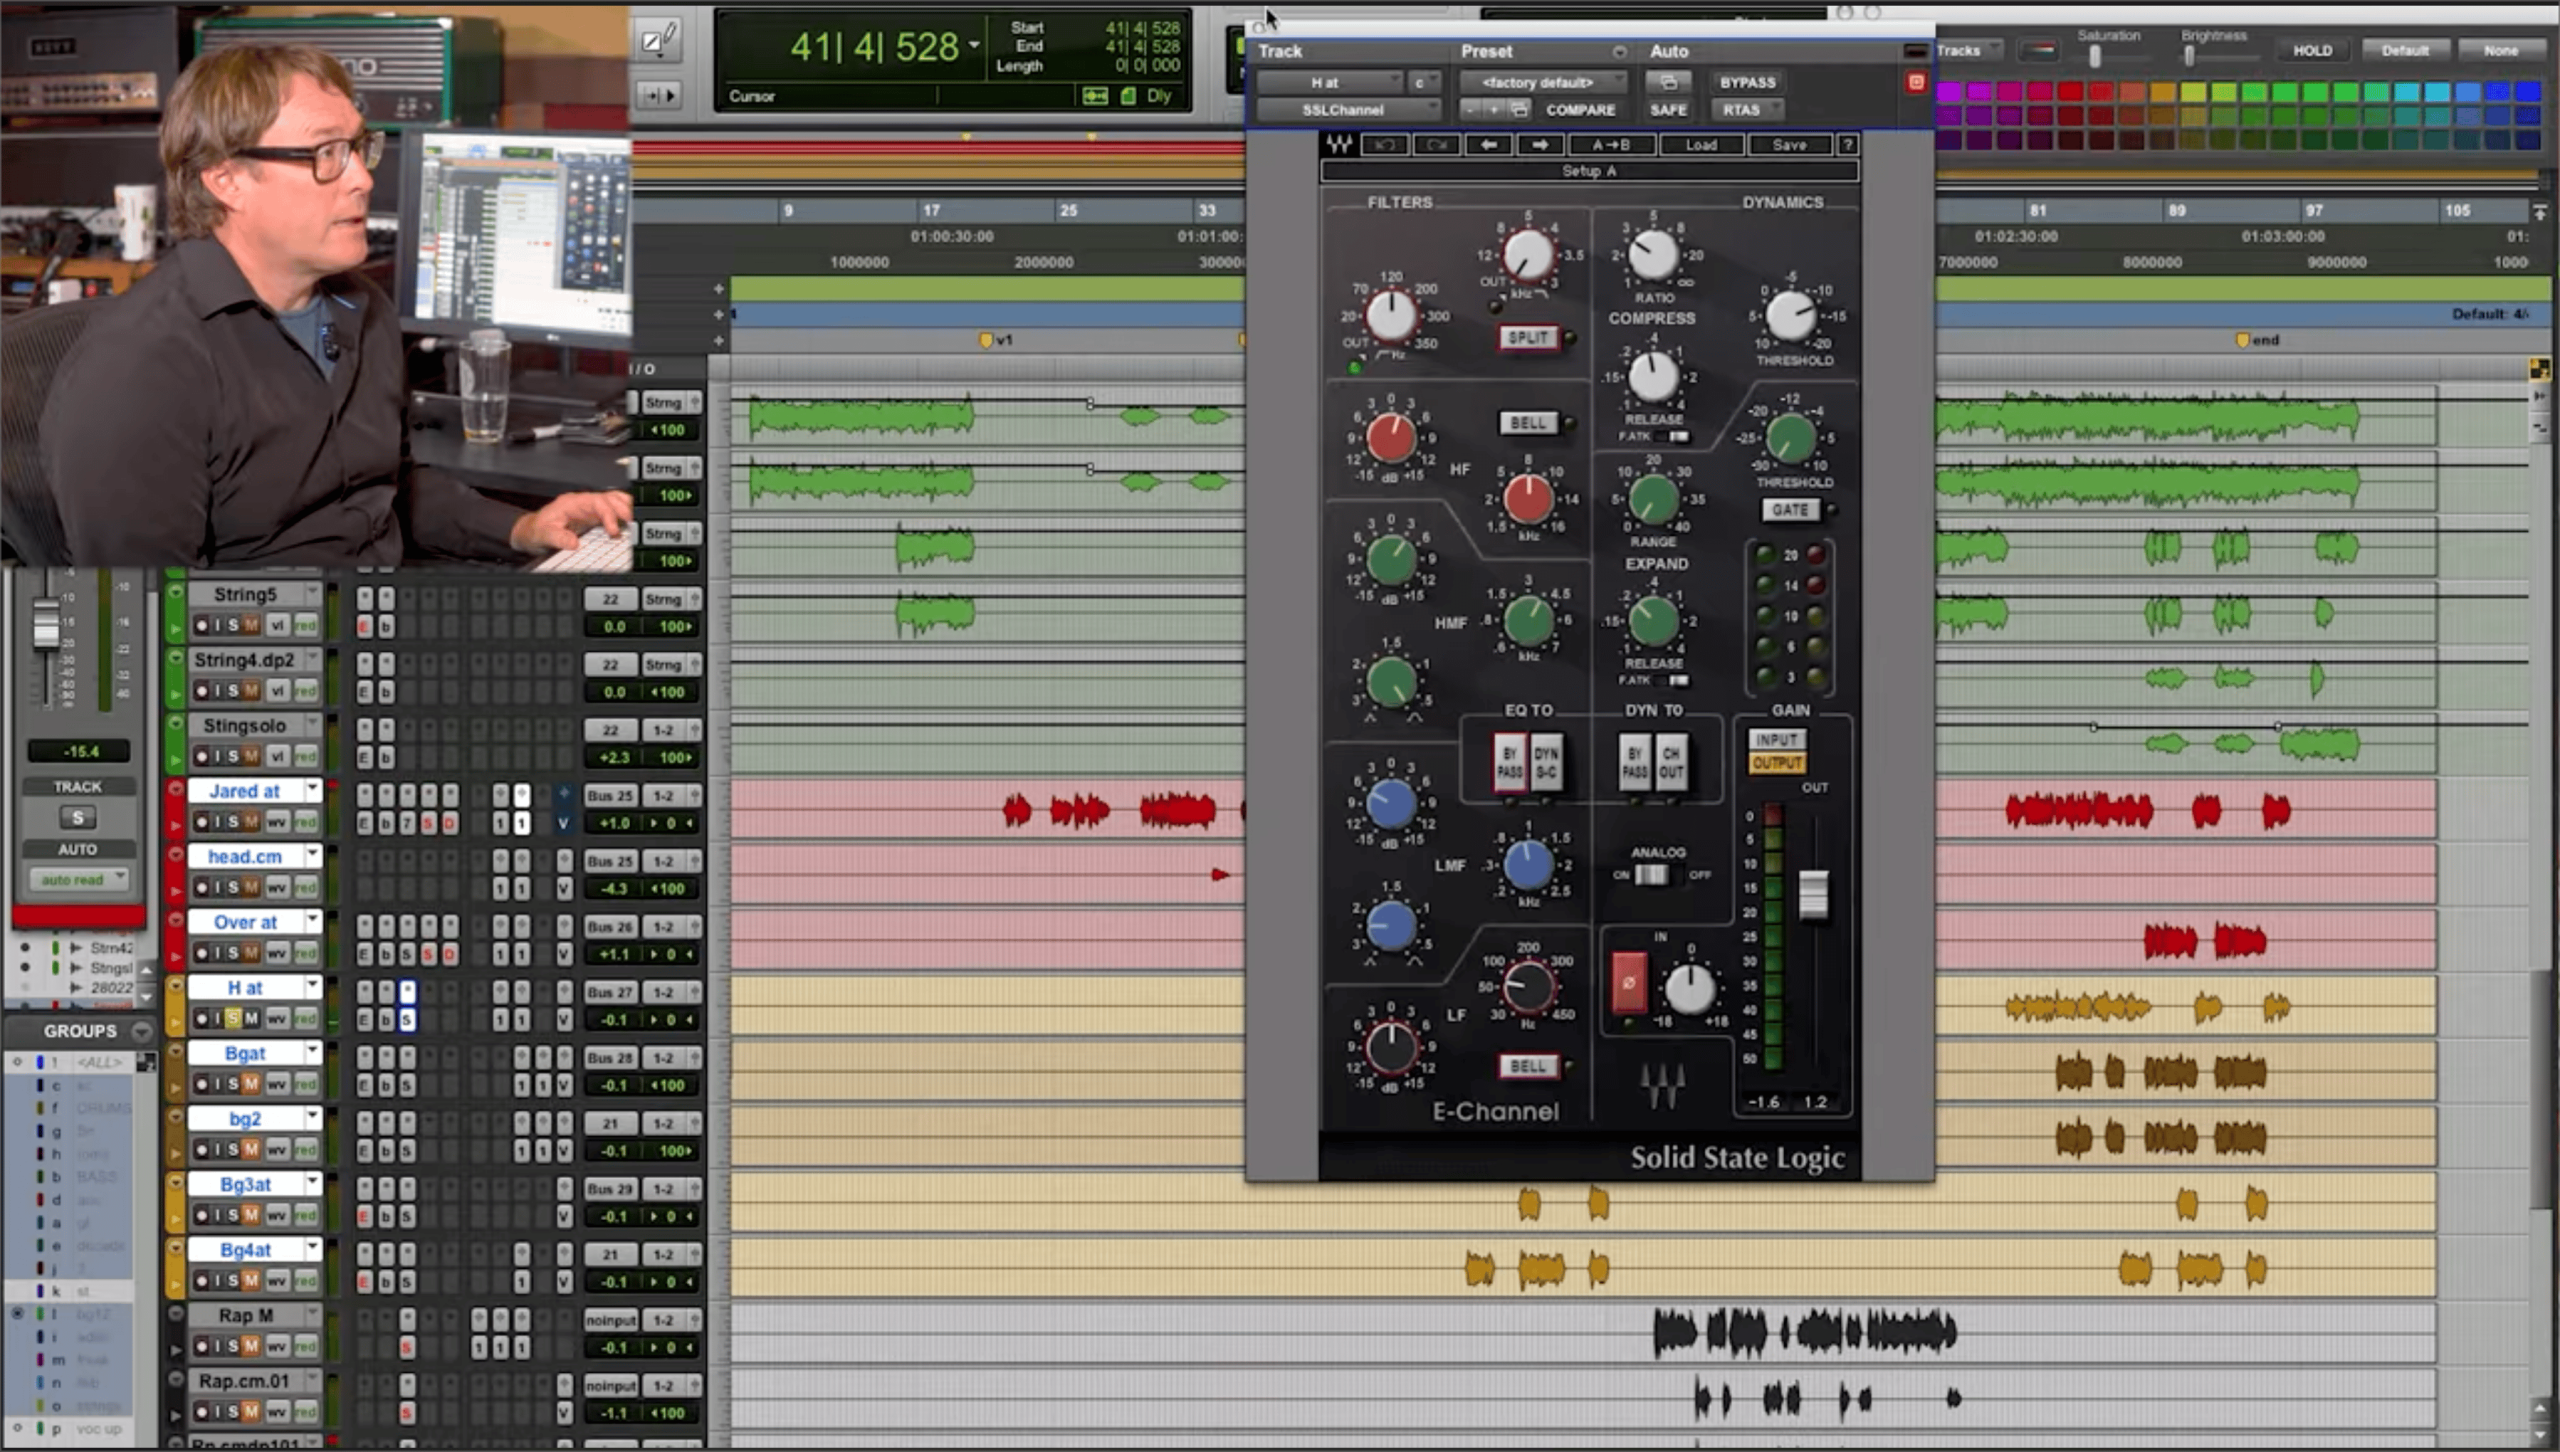This screenshot has height=1452, width=2560.
Task: Open the auto read automation mode menu
Action: point(78,880)
